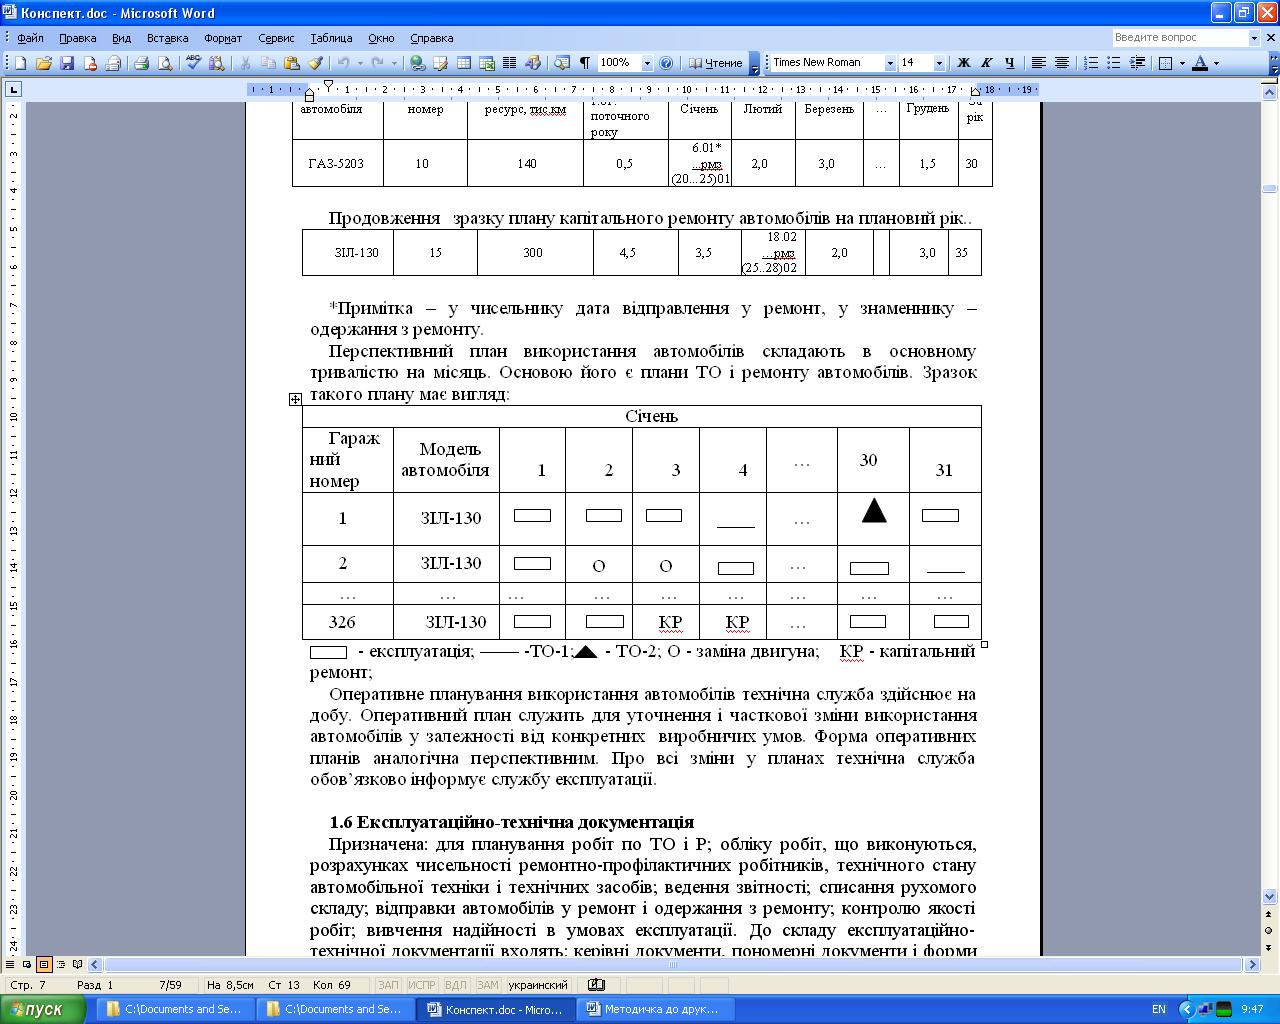Create a new blank document
Viewport: 1280px width, 1024px height.
click(x=20, y=63)
